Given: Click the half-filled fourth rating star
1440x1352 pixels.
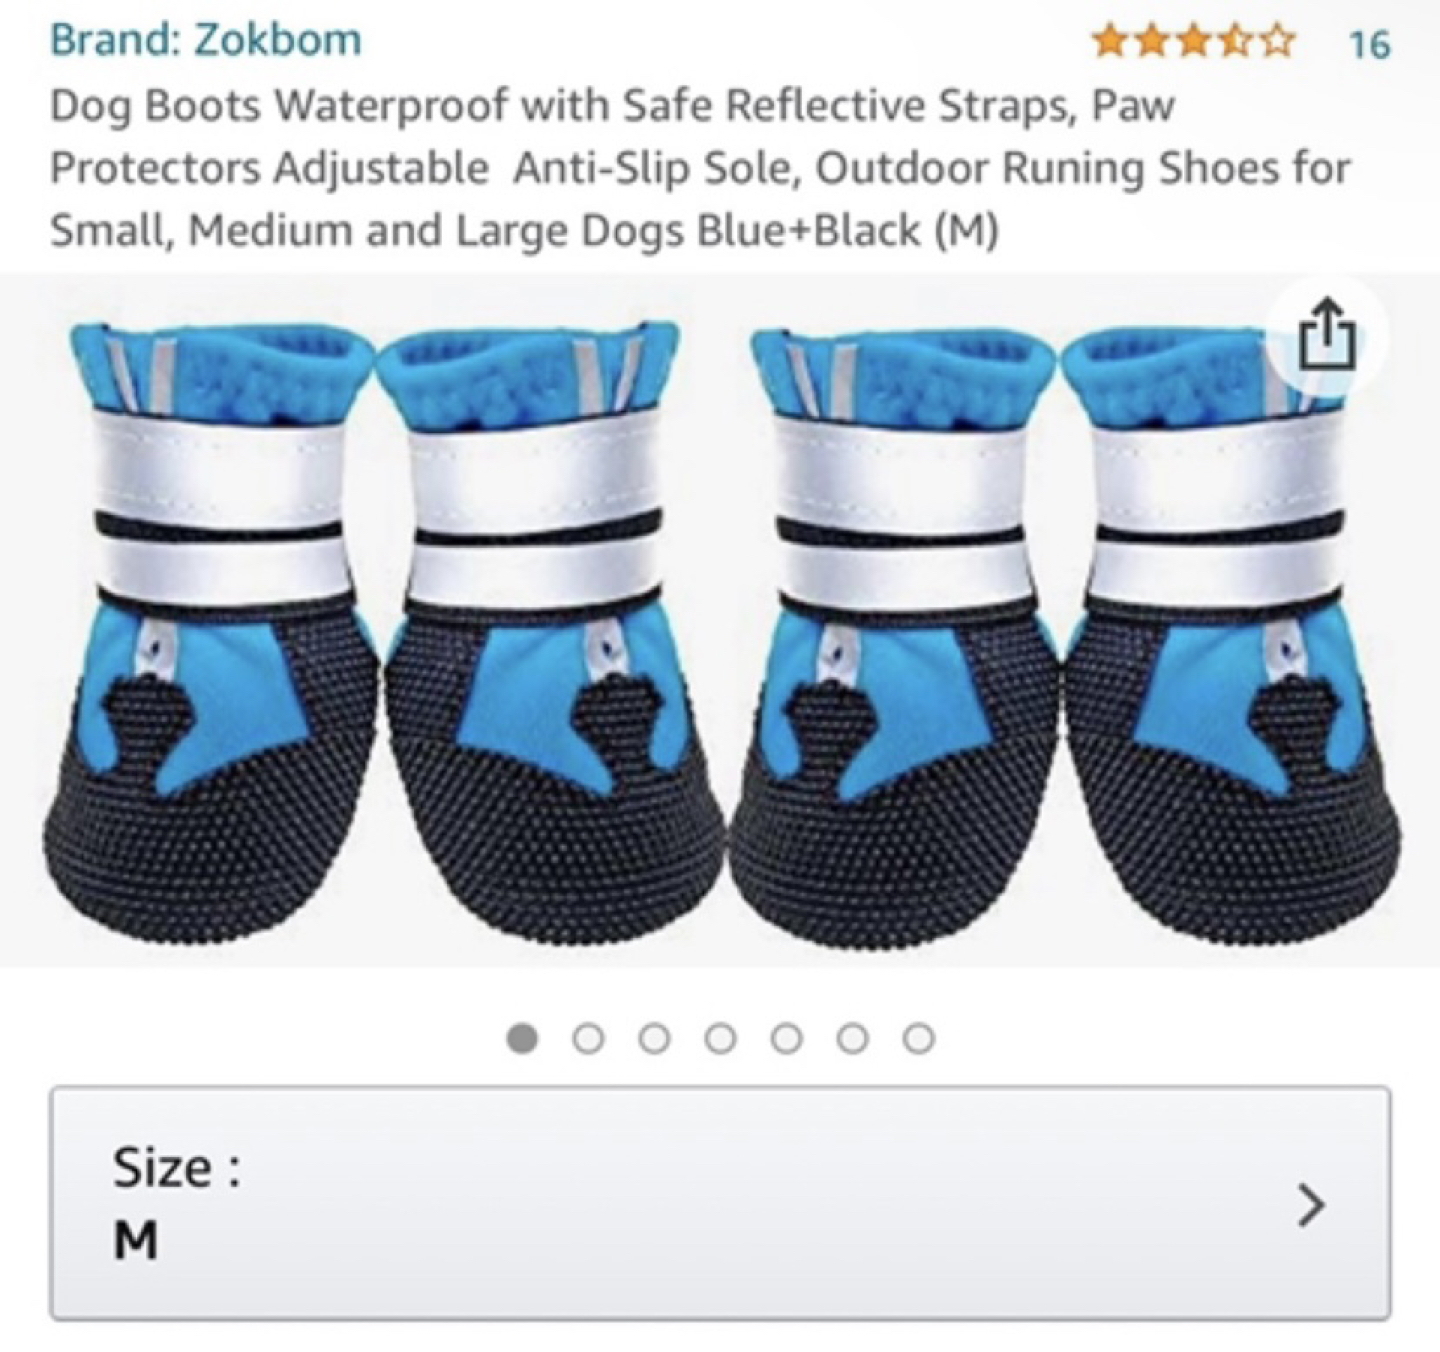Looking at the screenshot, I should [1237, 43].
